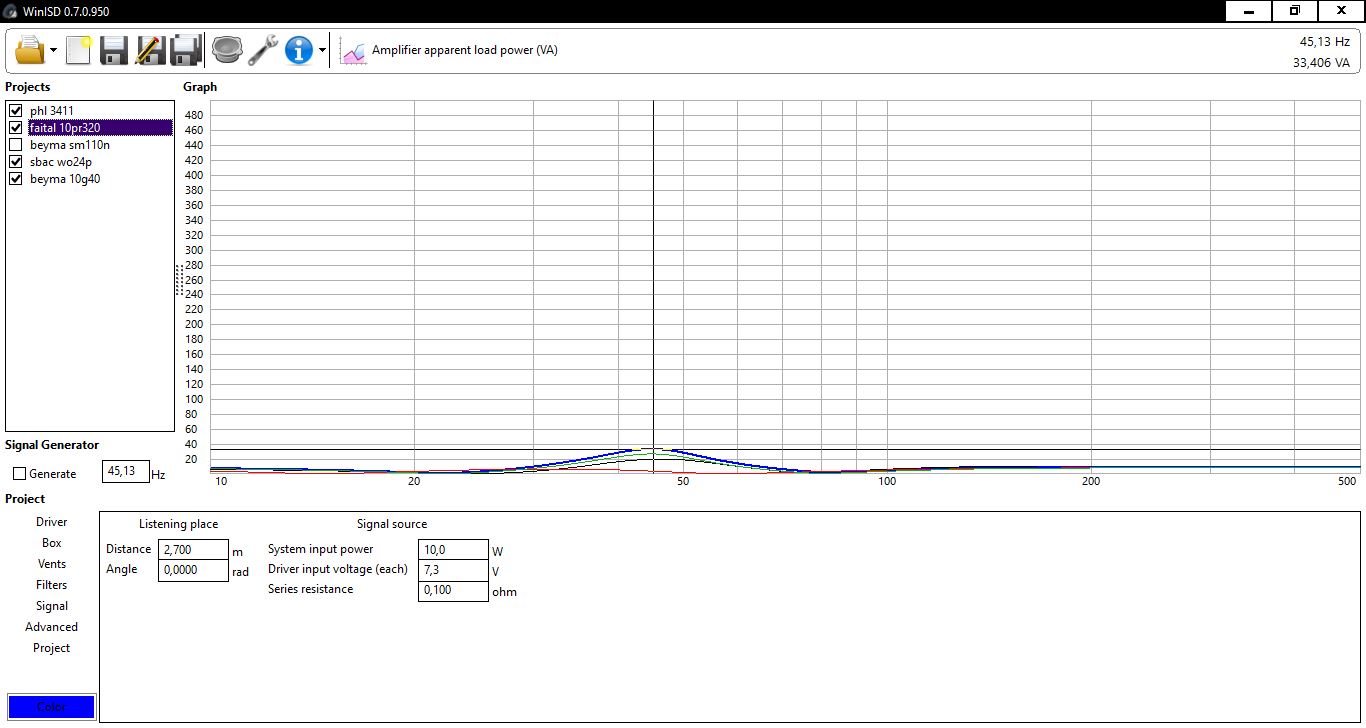This screenshot has width=1366, height=728.
Task: Switch to the Vents tab
Action: (x=52, y=564)
